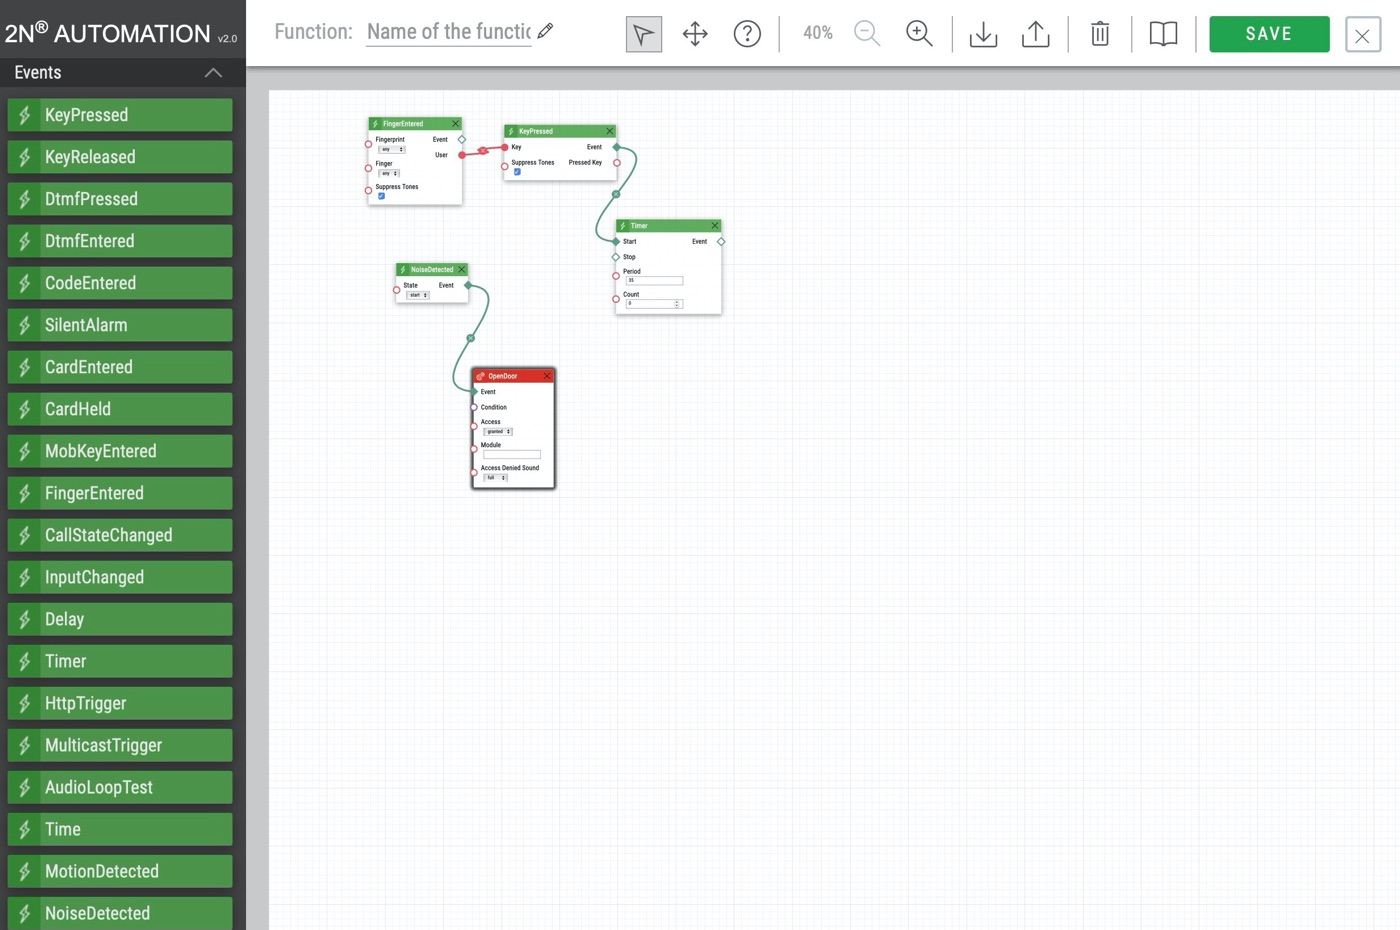Select AudioLoopTest event from list
Screen dimensions: 1400x930
[x=120, y=787]
